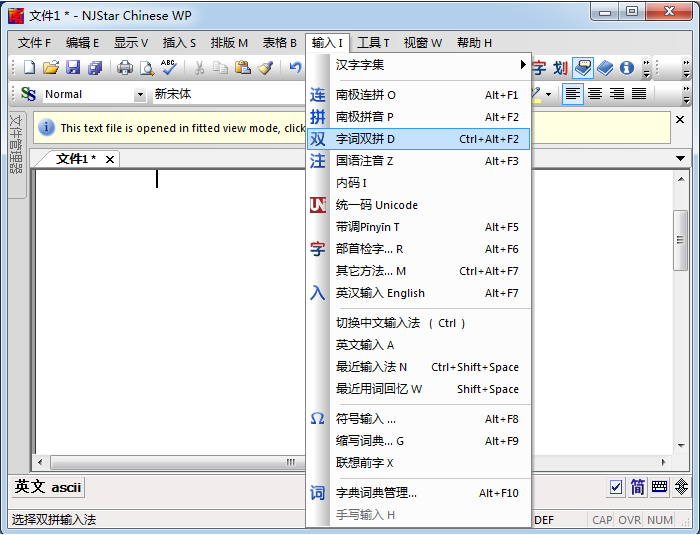The height and width of the screenshot is (535, 700).
Task: Click 切换中文输入法 (Ctrl) entry
Action: [418, 323]
